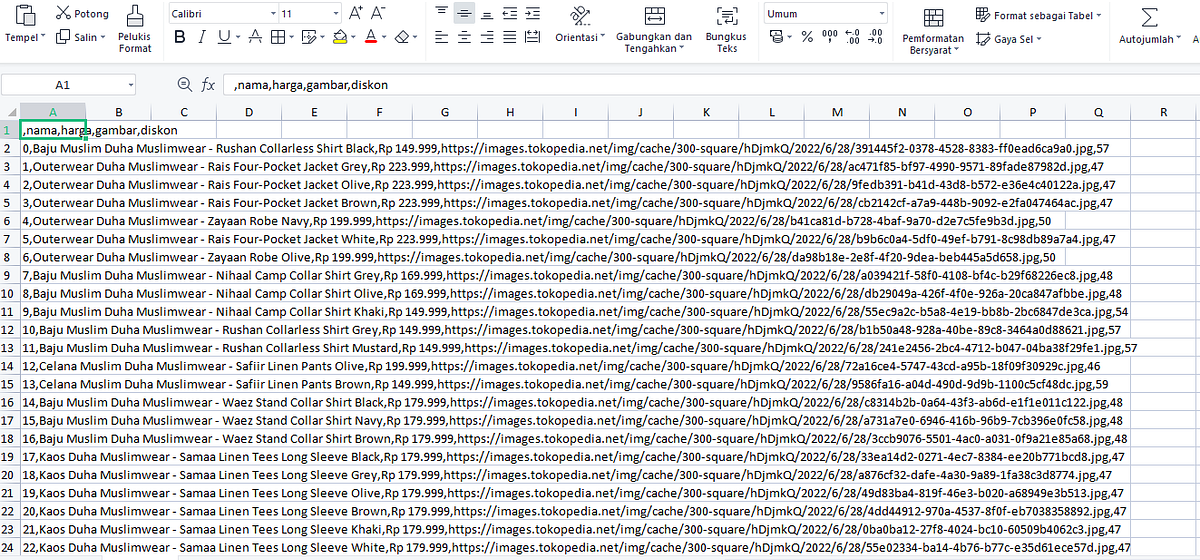Increase decimal places

coord(852,37)
